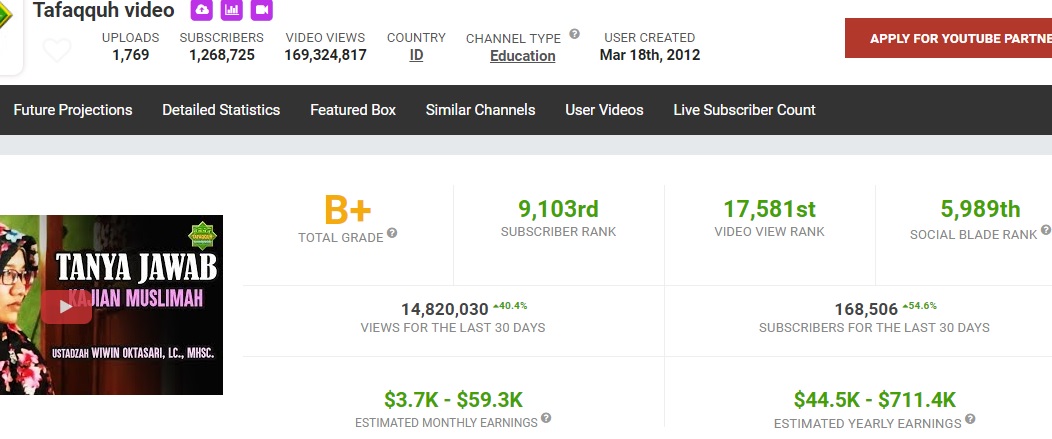
Task: Click the Apply for YouTube Partner button
Action: 948,38
